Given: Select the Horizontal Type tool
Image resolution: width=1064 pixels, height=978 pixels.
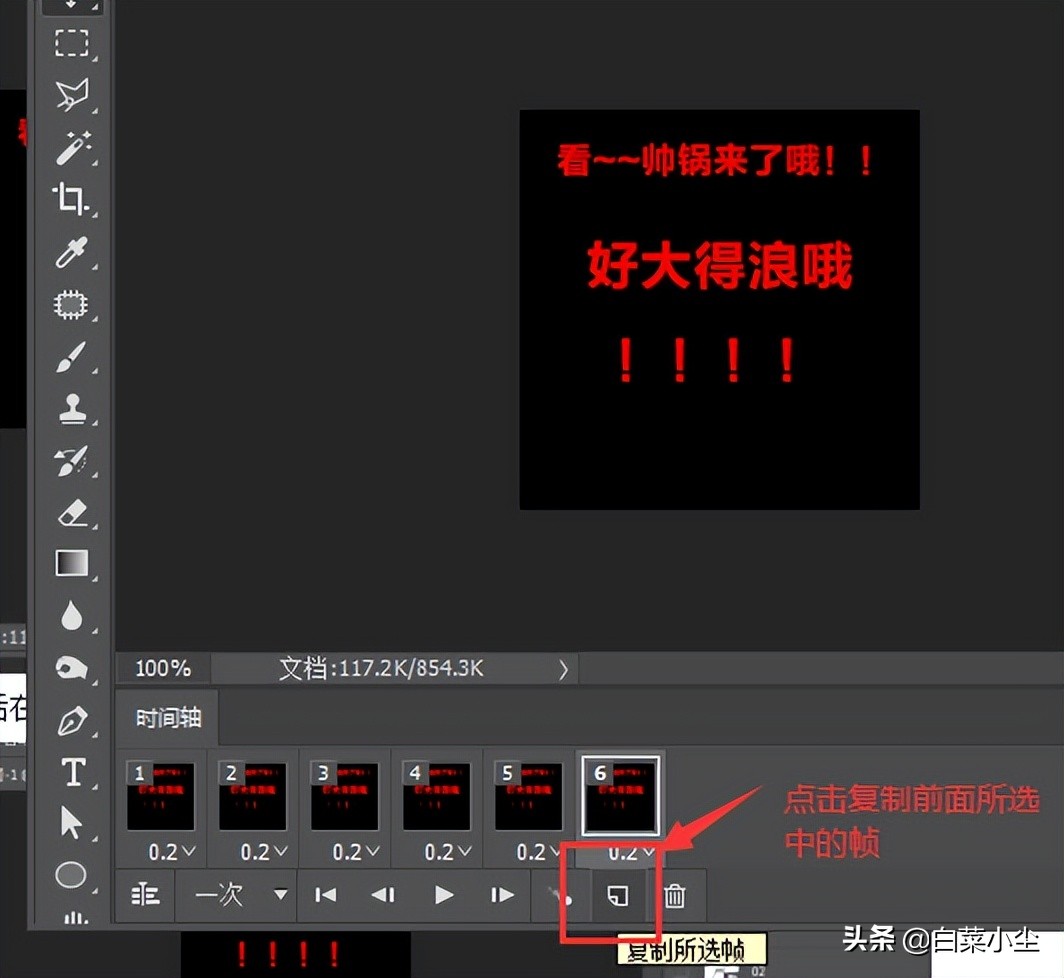Looking at the screenshot, I should coord(72,772).
